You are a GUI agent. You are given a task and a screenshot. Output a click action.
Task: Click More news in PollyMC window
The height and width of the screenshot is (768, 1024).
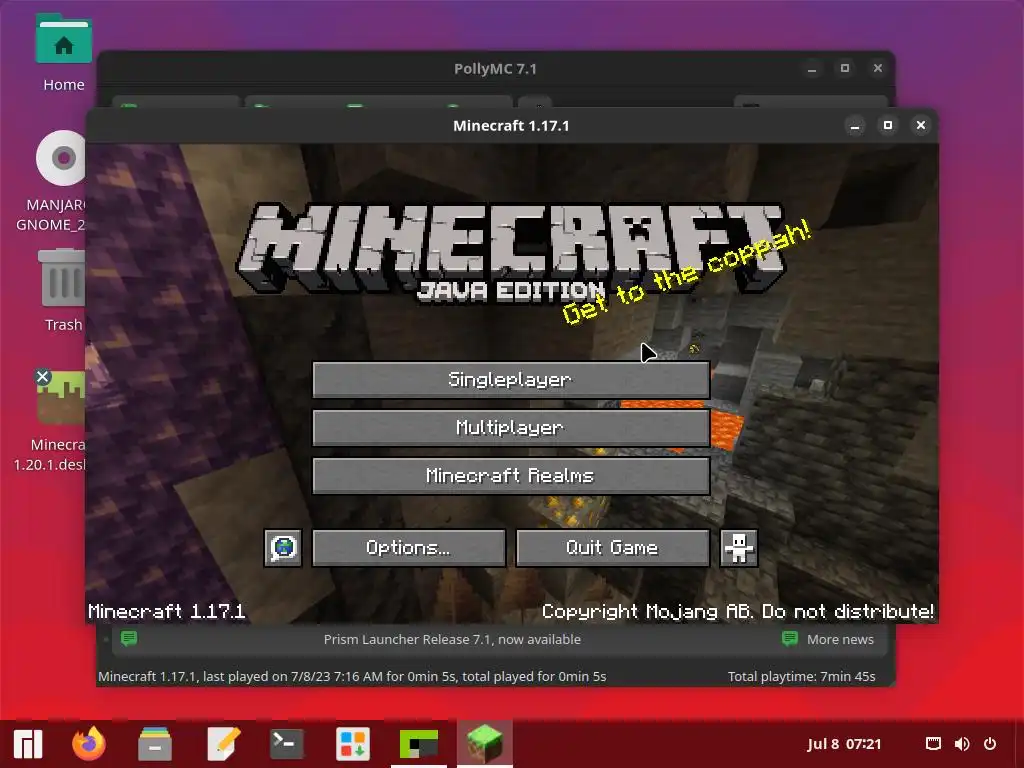pyautogui.click(x=840, y=639)
